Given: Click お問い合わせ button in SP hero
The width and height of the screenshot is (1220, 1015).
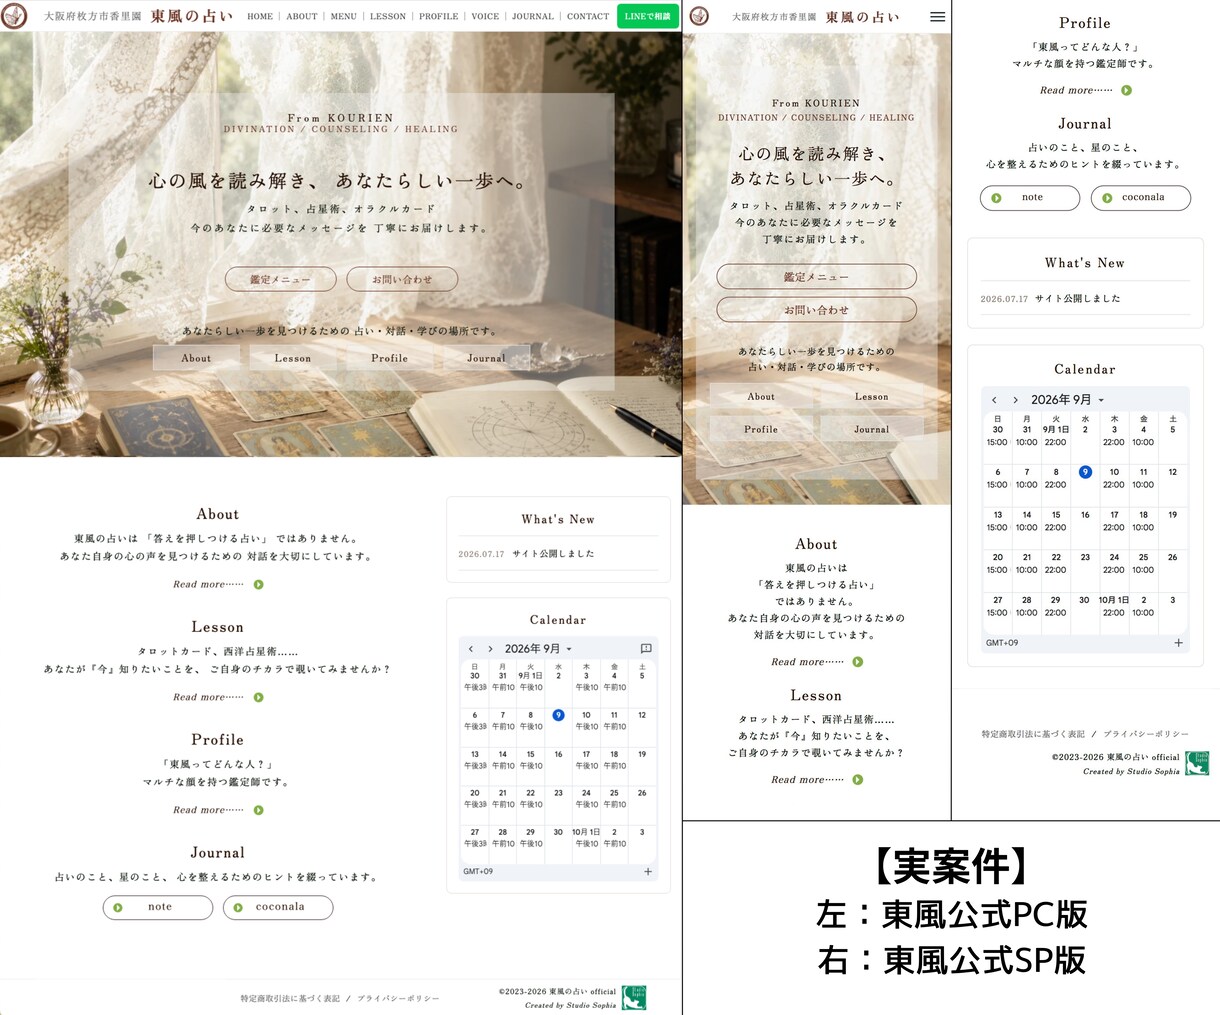Looking at the screenshot, I should [816, 310].
